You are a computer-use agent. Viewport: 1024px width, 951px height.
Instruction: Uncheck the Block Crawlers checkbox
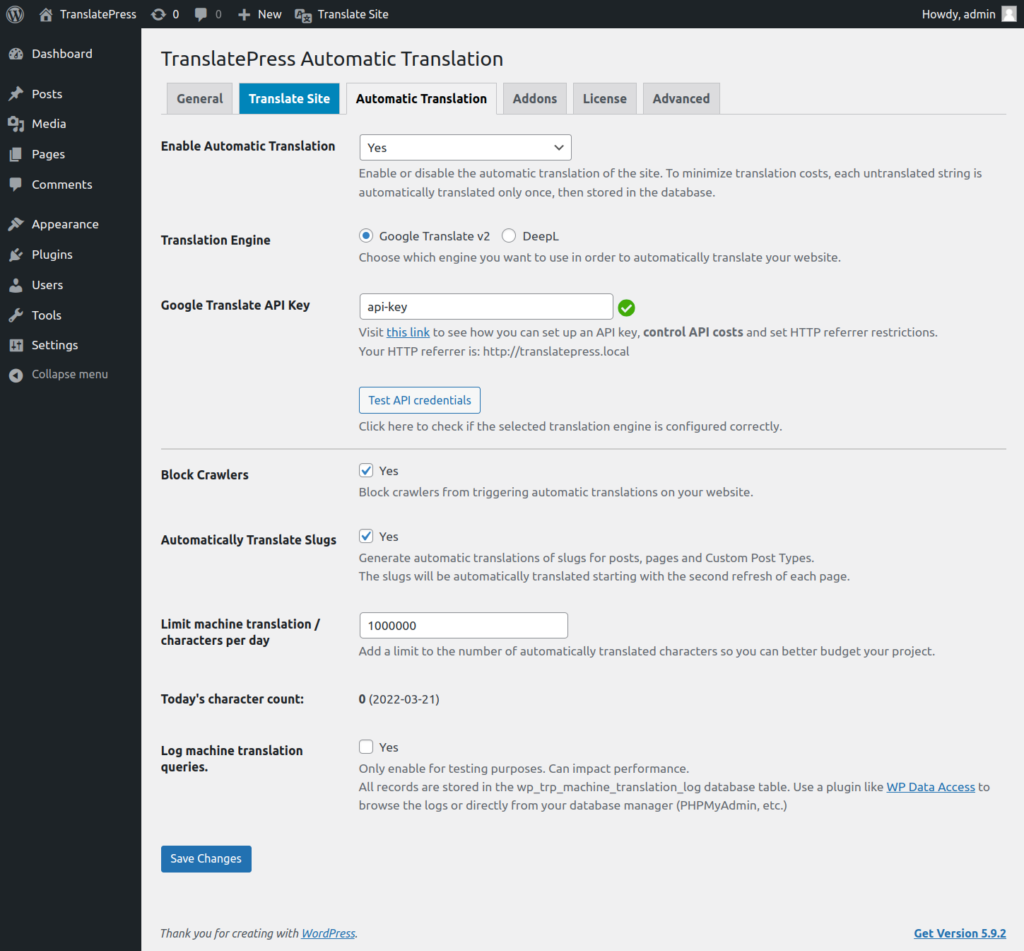point(366,471)
